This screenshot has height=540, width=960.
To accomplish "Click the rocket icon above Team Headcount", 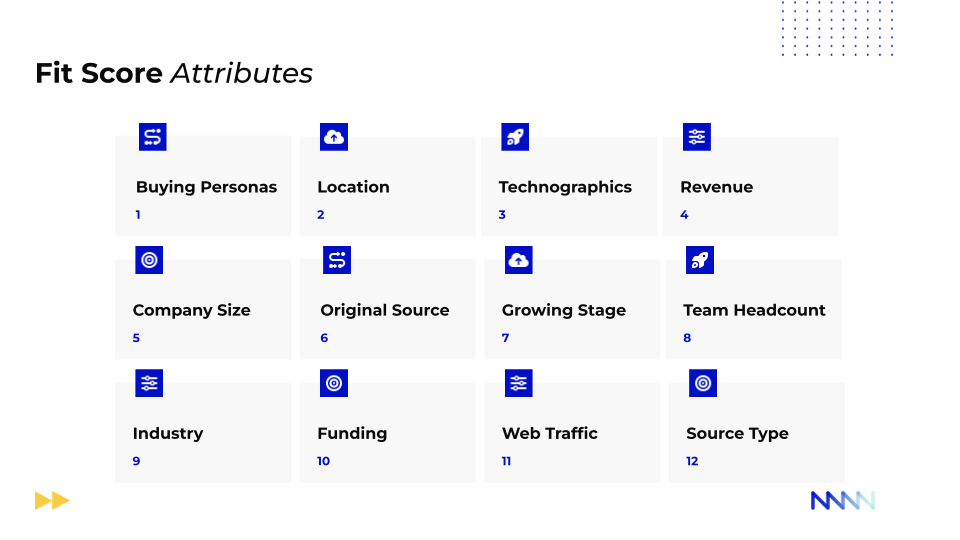I will pos(700,260).
